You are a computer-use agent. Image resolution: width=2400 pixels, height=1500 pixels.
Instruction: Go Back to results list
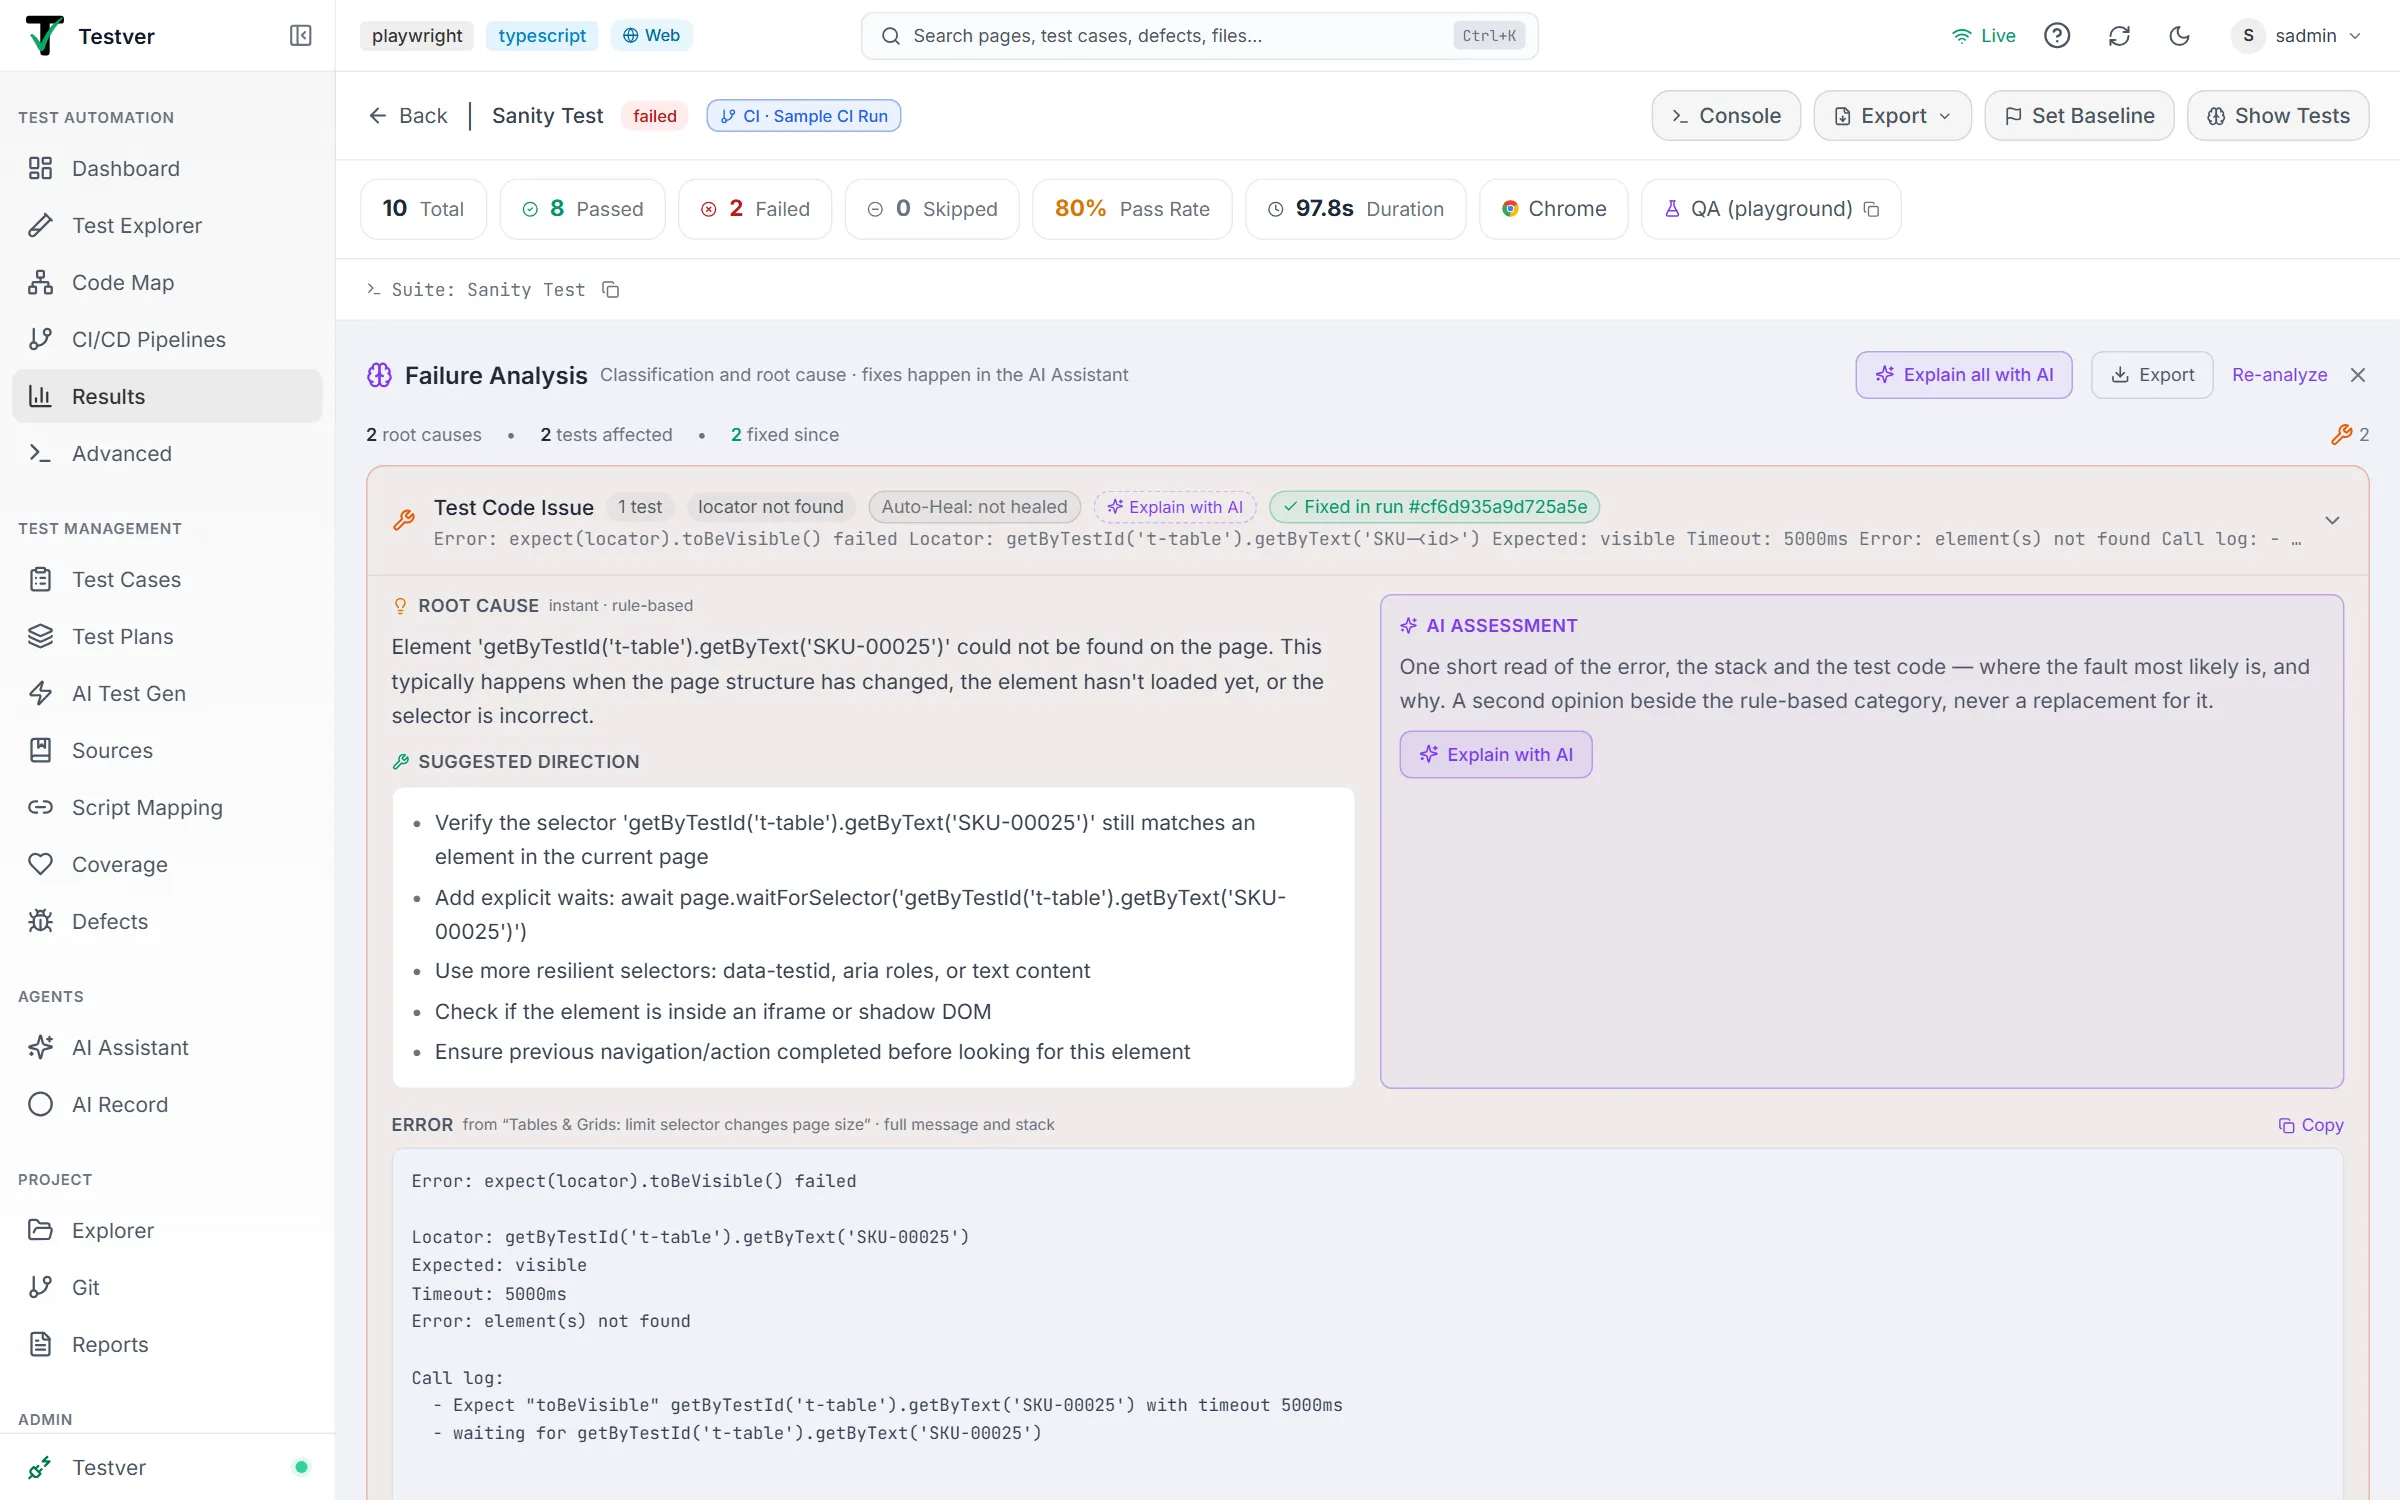pyautogui.click(x=408, y=116)
